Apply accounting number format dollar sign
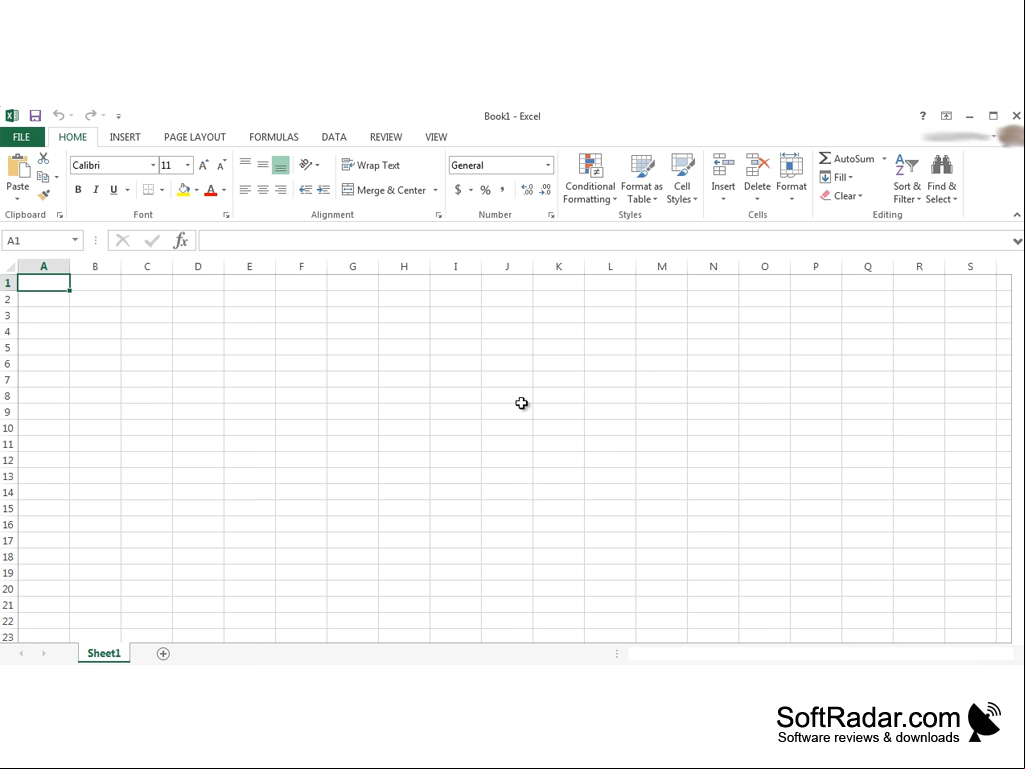Viewport: 1025px width, 769px height. (x=458, y=190)
